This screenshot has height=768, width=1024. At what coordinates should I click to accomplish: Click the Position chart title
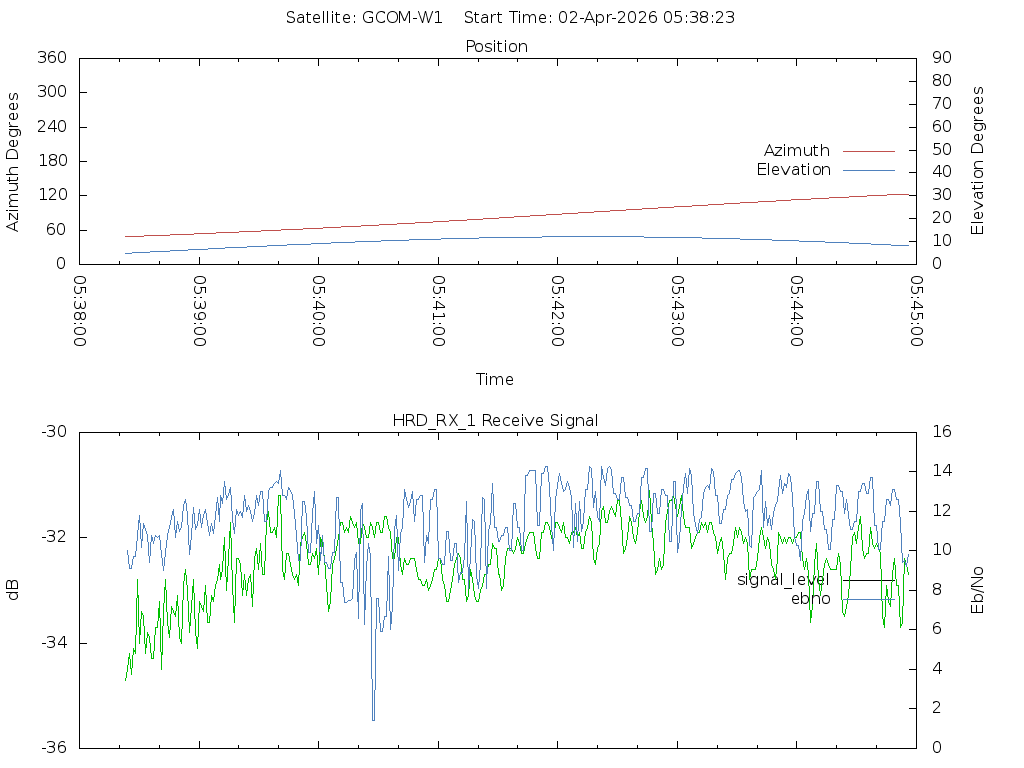(497, 47)
